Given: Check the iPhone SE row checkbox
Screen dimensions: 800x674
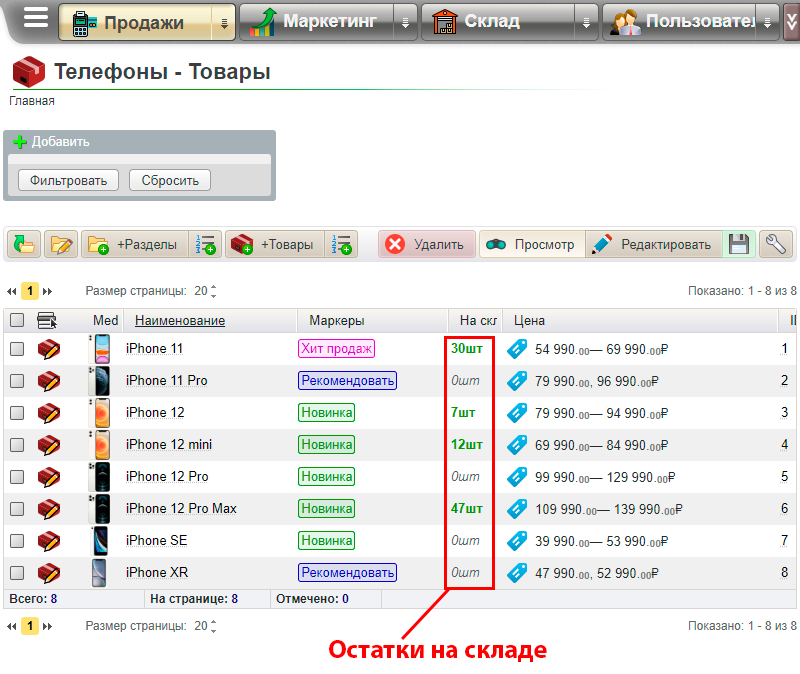Looking at the screenshot, I should pyautogui.click(x=17, y=541).
